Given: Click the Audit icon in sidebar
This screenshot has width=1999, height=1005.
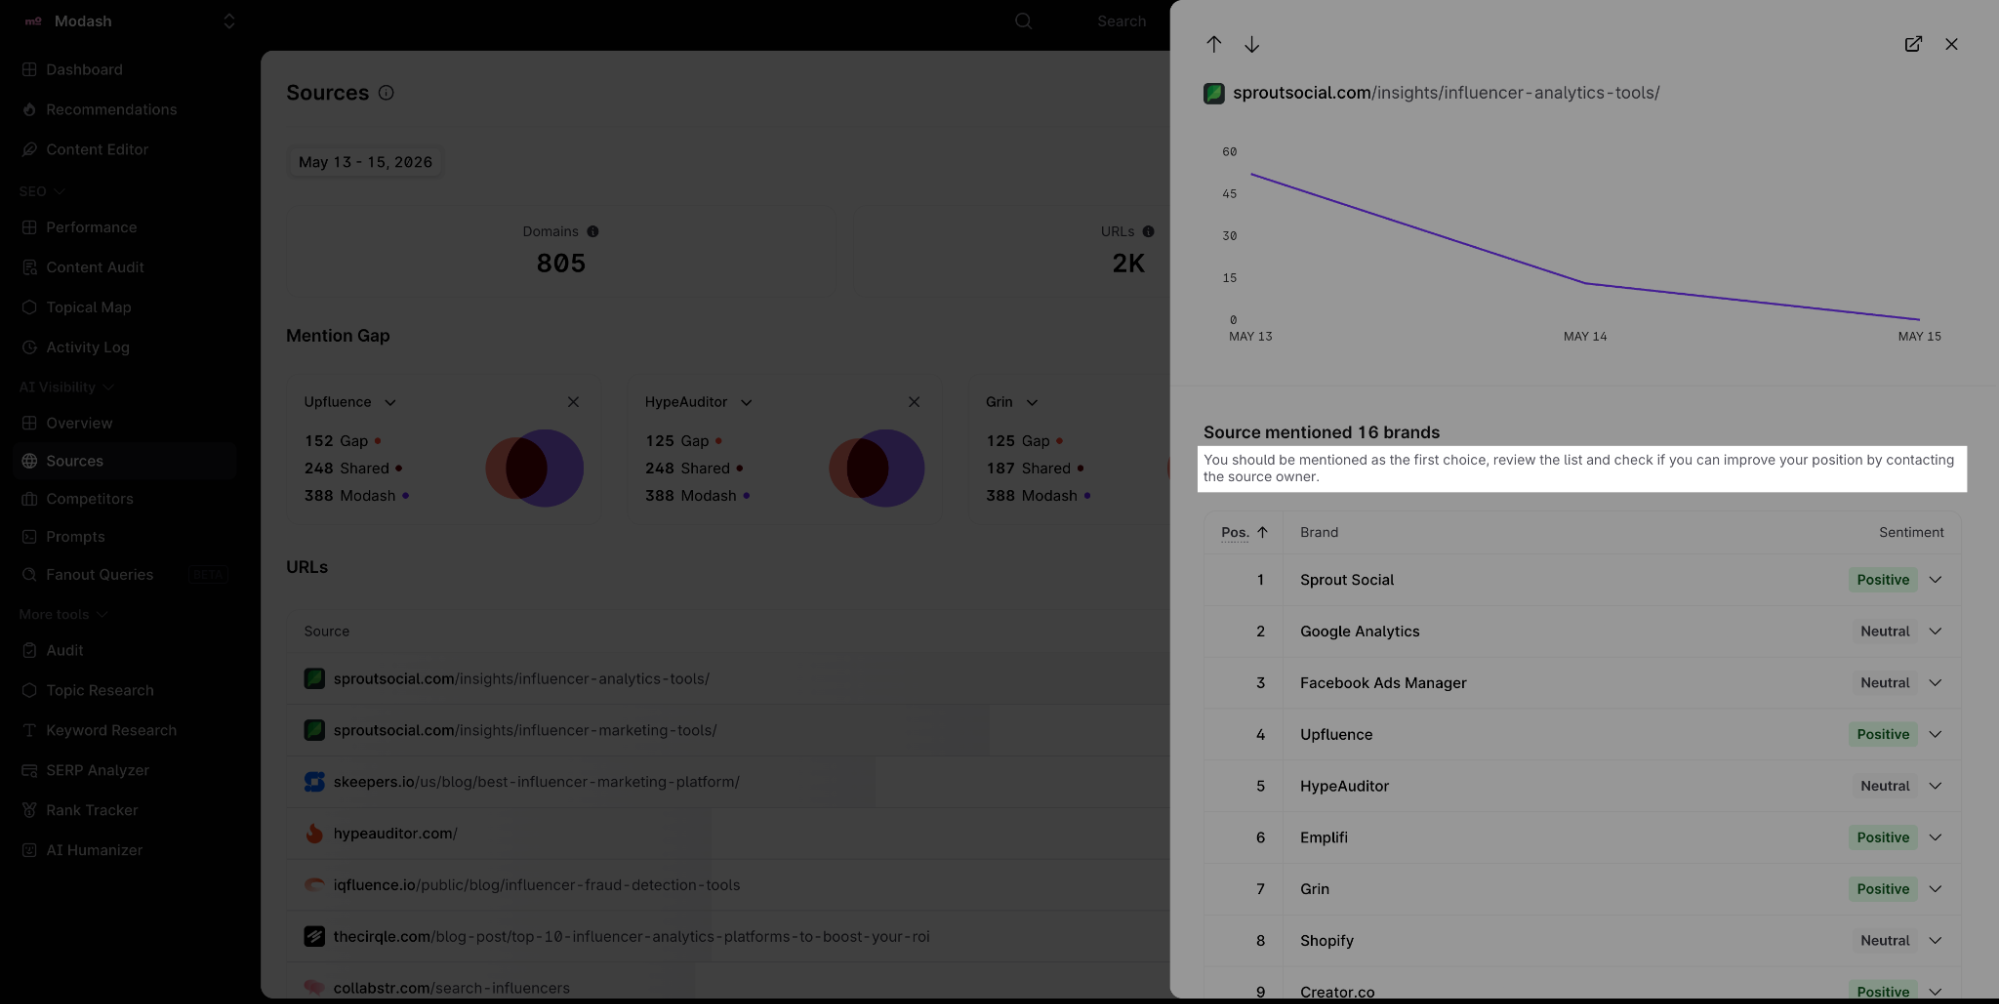Looking at the screenshot, I should tap(29, 650).
